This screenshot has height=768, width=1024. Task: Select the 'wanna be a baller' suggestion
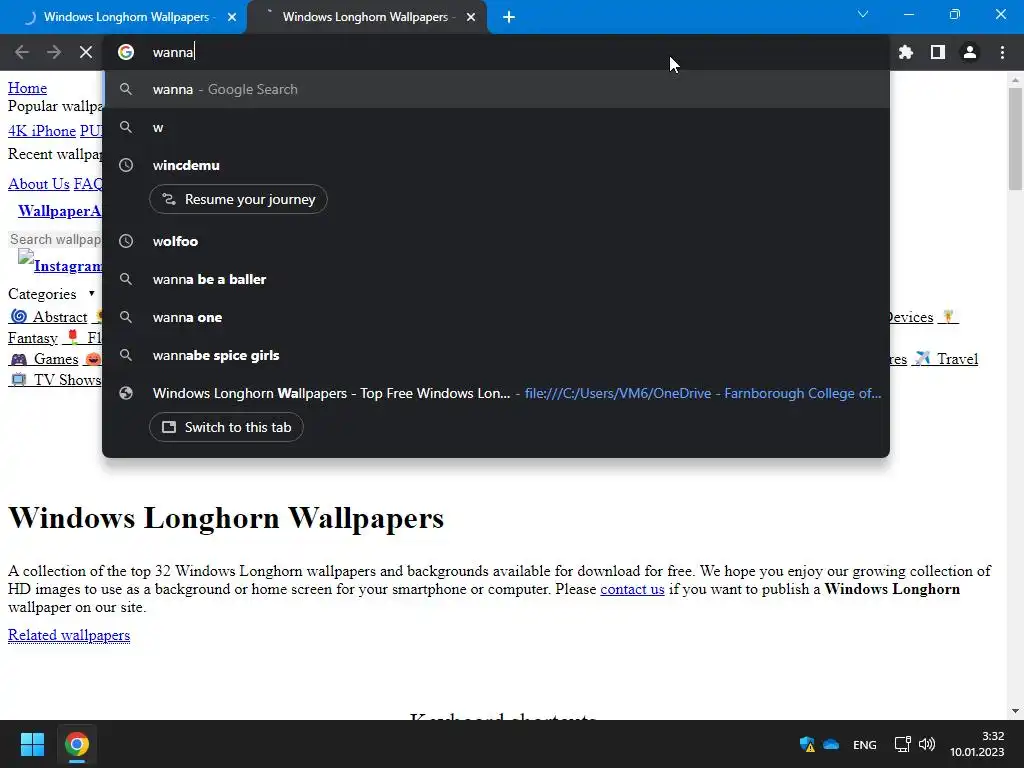click(496, 279)
